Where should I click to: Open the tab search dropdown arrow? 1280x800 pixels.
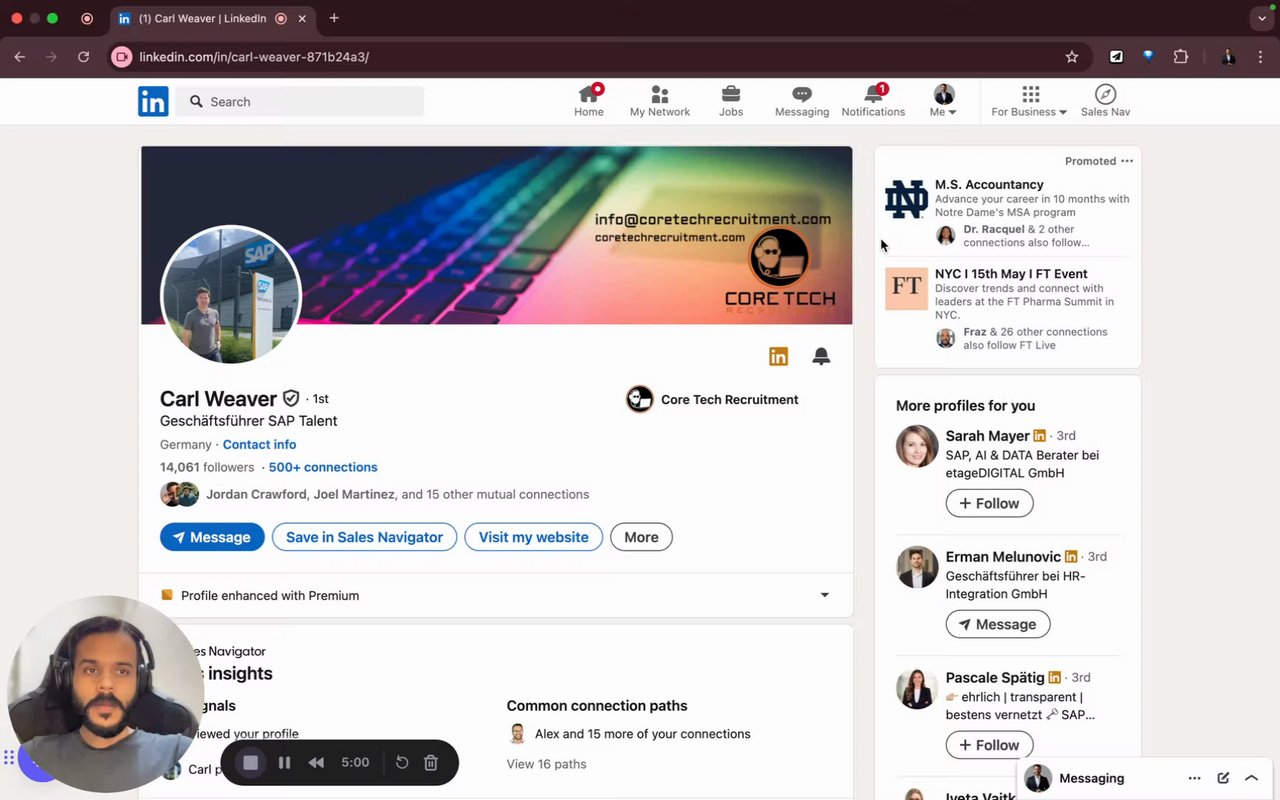point(1262,18)
